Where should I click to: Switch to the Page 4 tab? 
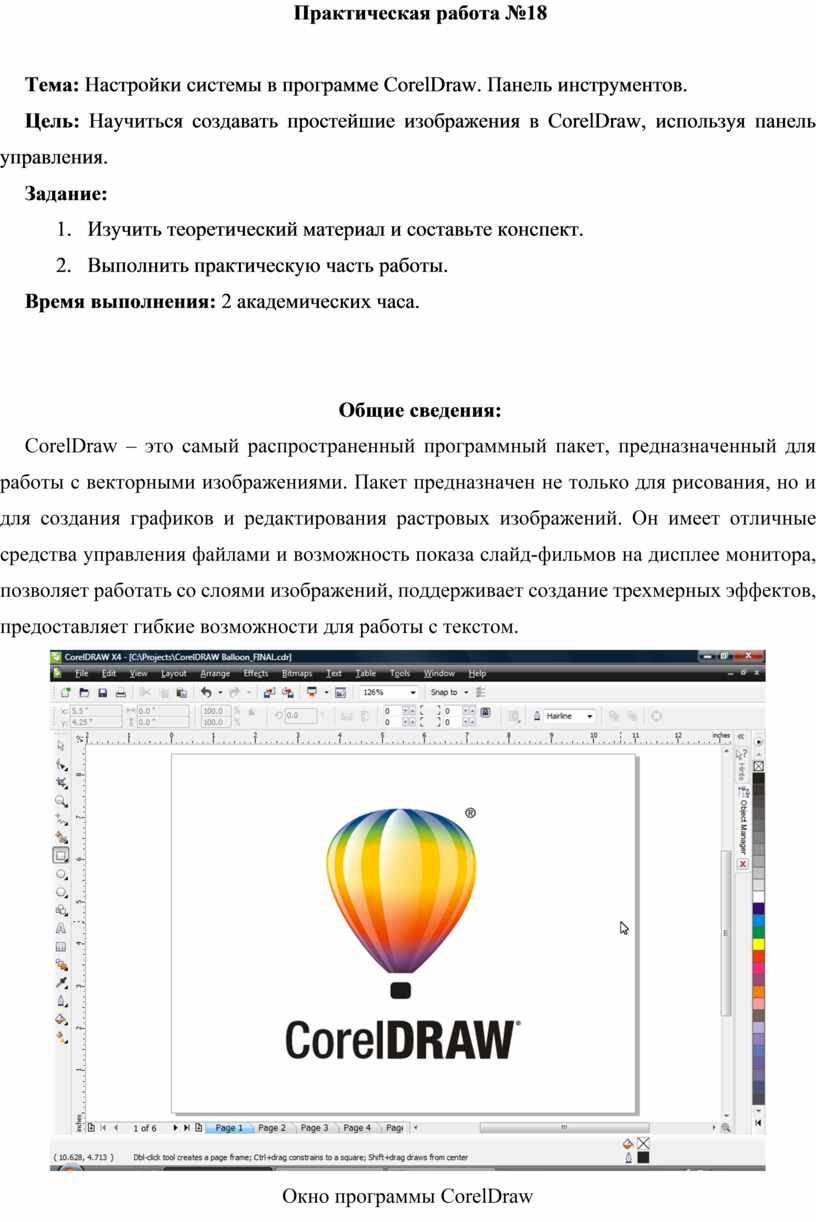(x=357, y=1128)
